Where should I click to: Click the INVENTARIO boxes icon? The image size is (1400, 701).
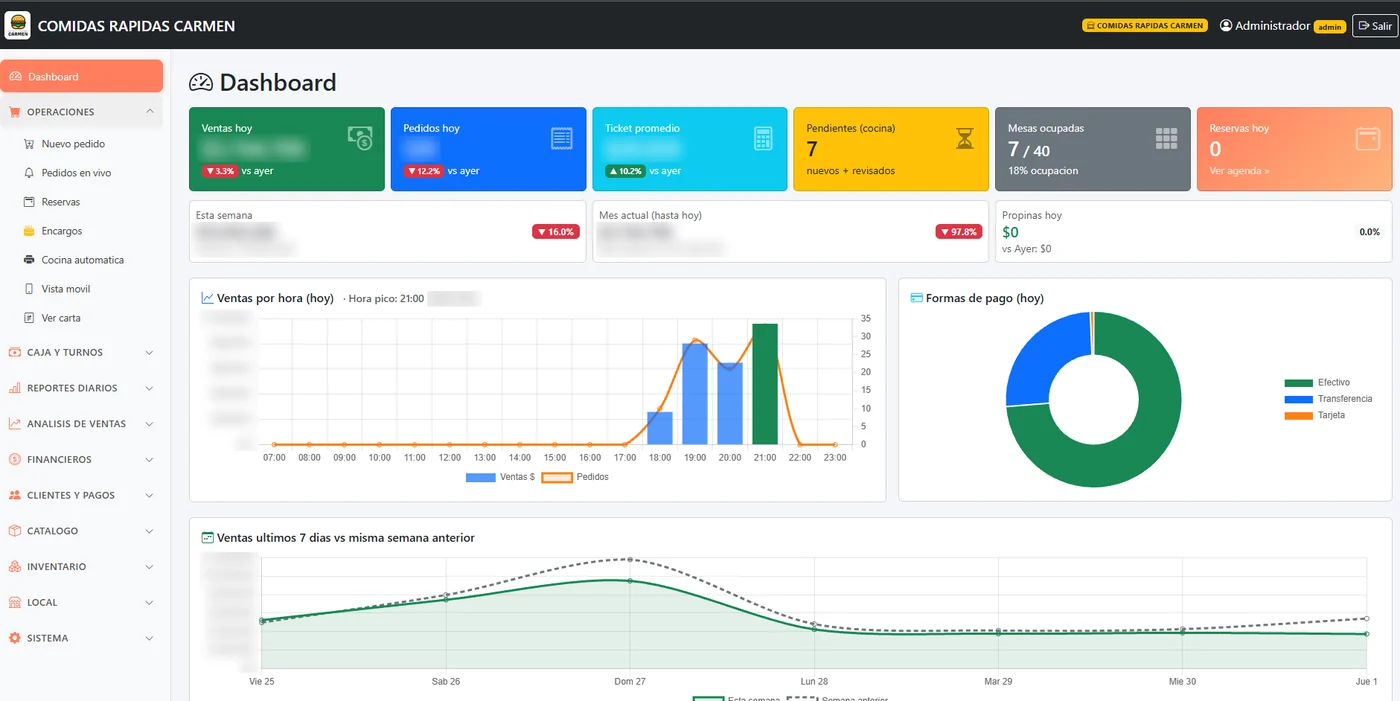pos(15,567)
